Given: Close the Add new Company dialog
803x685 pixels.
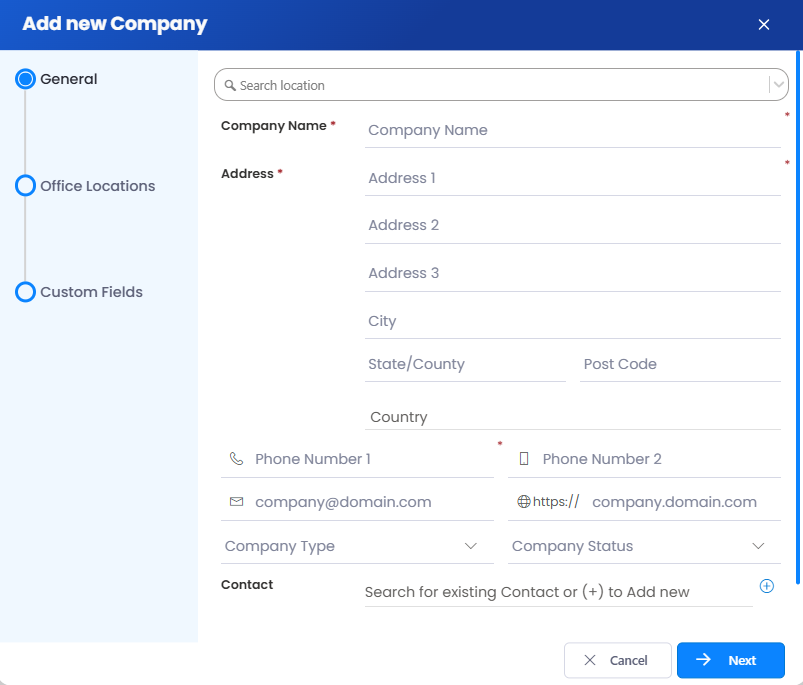Looking at the screenshot, I should (x=764, y=25).
